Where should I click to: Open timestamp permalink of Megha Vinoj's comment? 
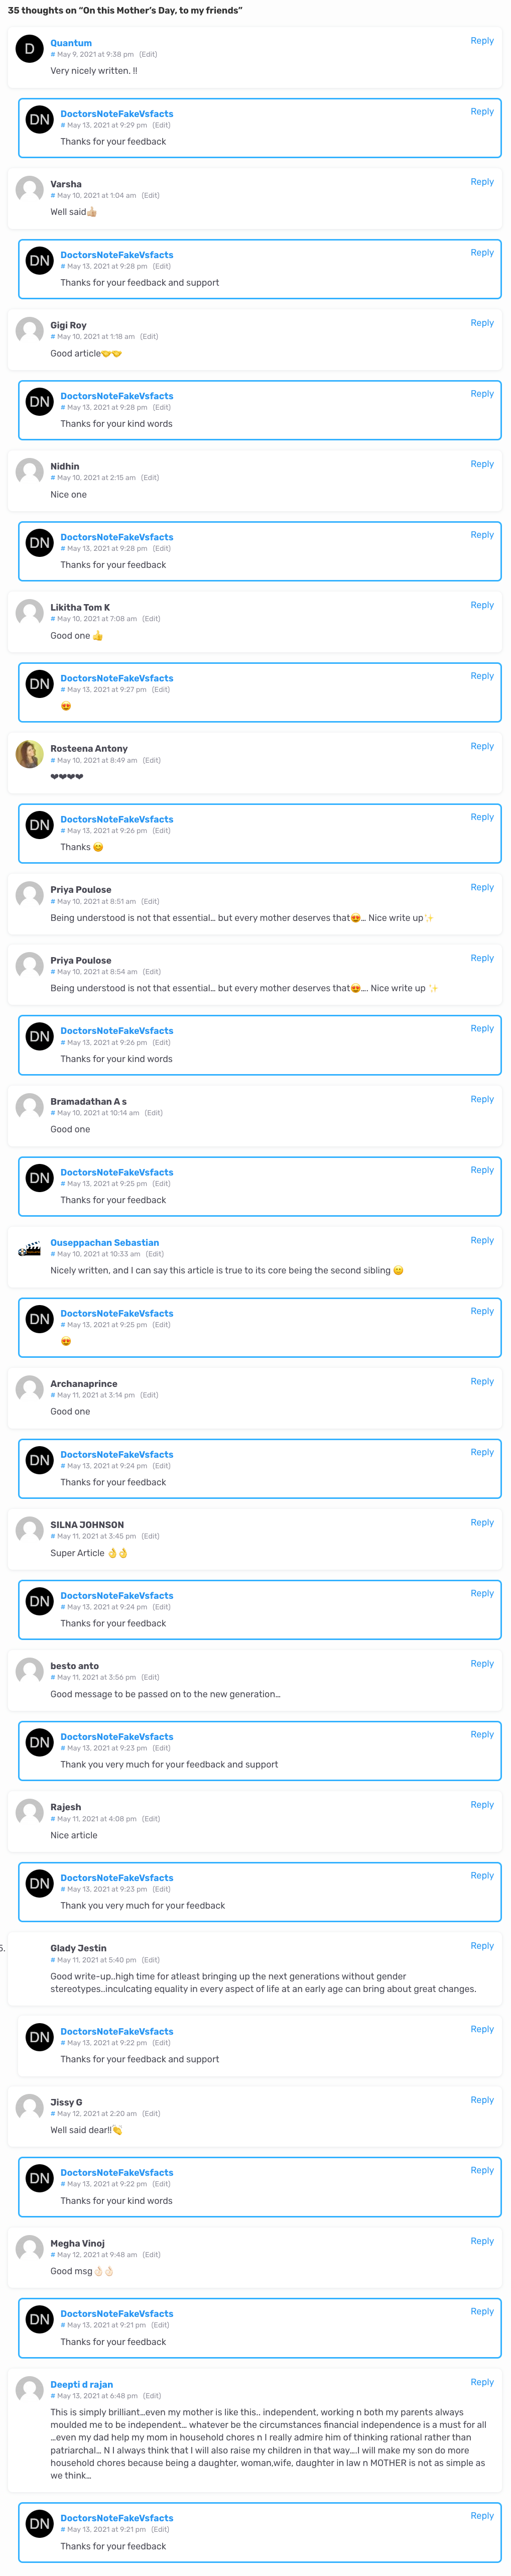coord(97,2255)
